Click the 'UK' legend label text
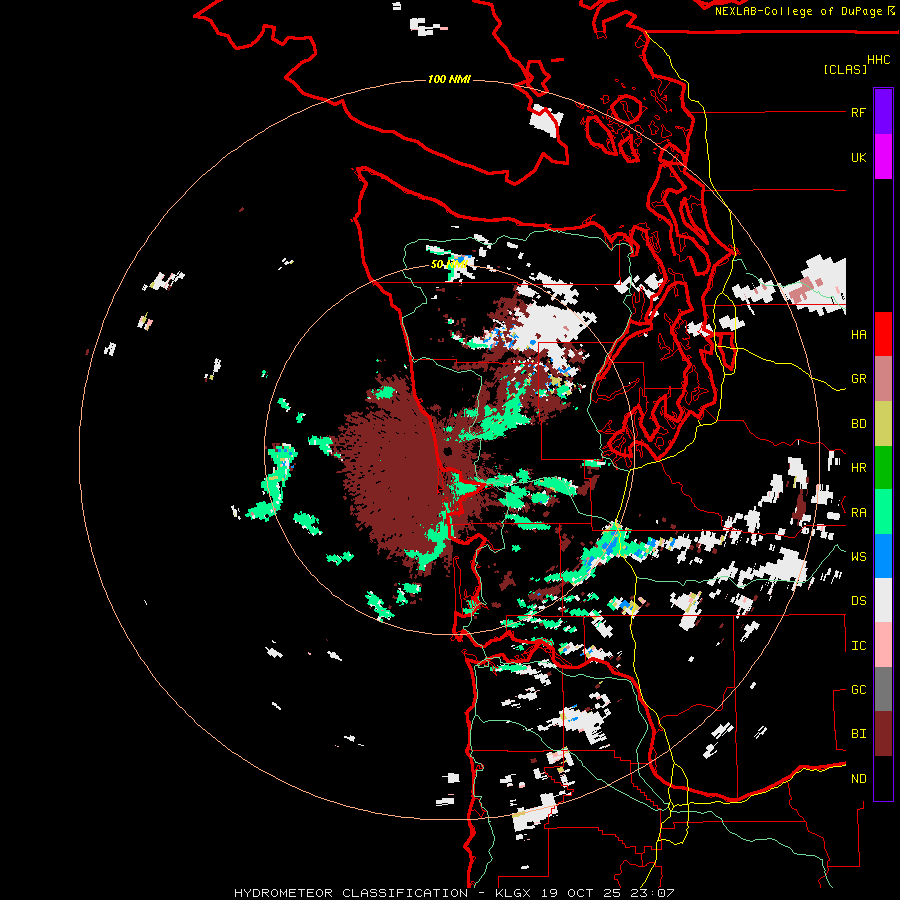 [x=858, y=157]
